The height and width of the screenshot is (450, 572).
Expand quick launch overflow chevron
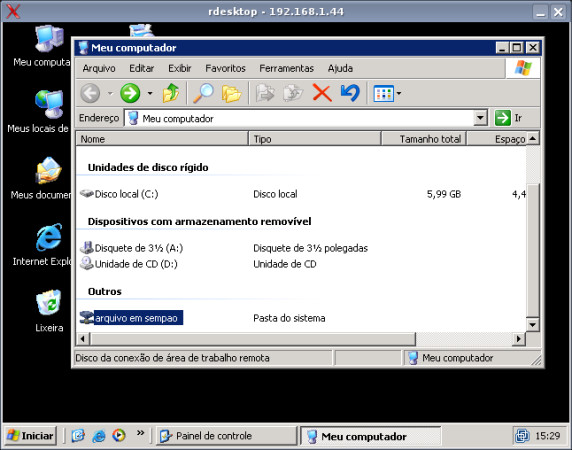pyautogui.click(x=140, y=433)
